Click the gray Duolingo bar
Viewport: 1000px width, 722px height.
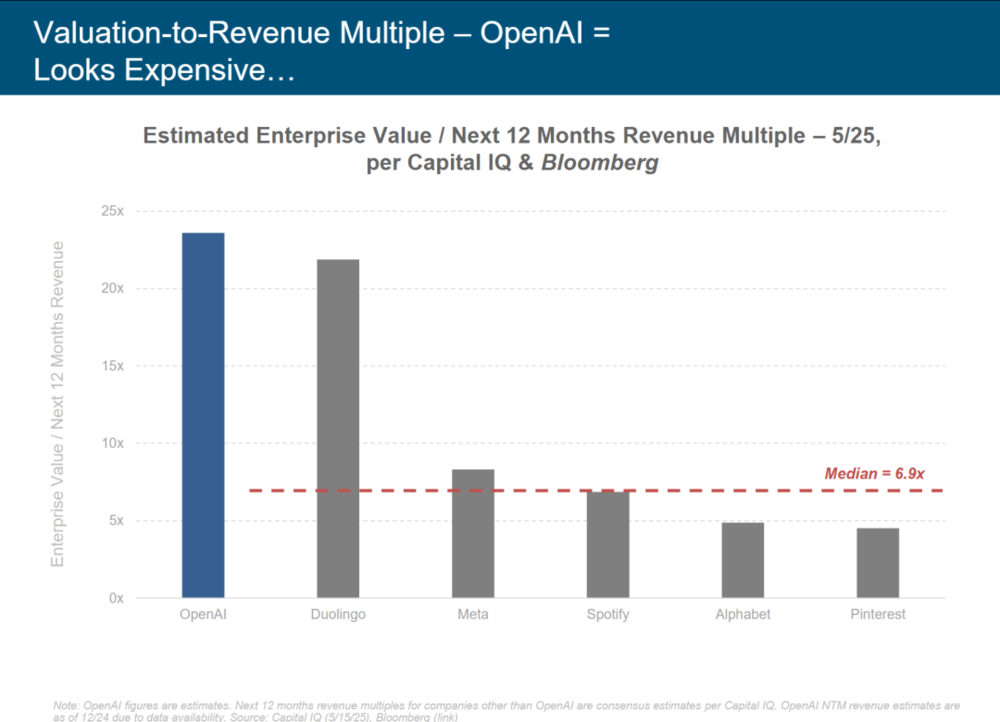[x=338, y=429]
